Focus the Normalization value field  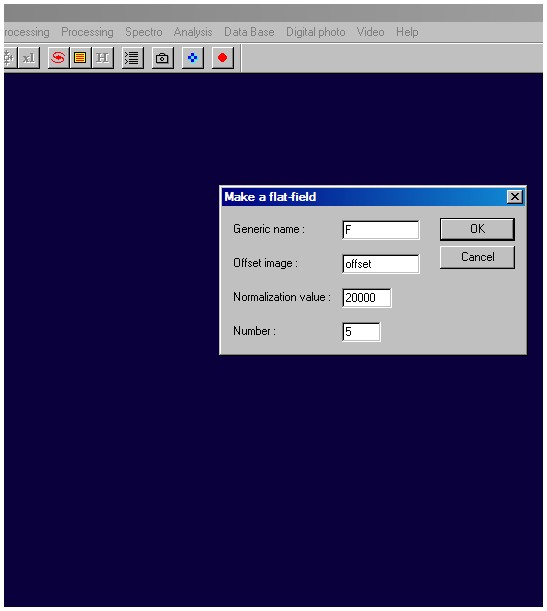pyautogui.click(x=367, y=298)
